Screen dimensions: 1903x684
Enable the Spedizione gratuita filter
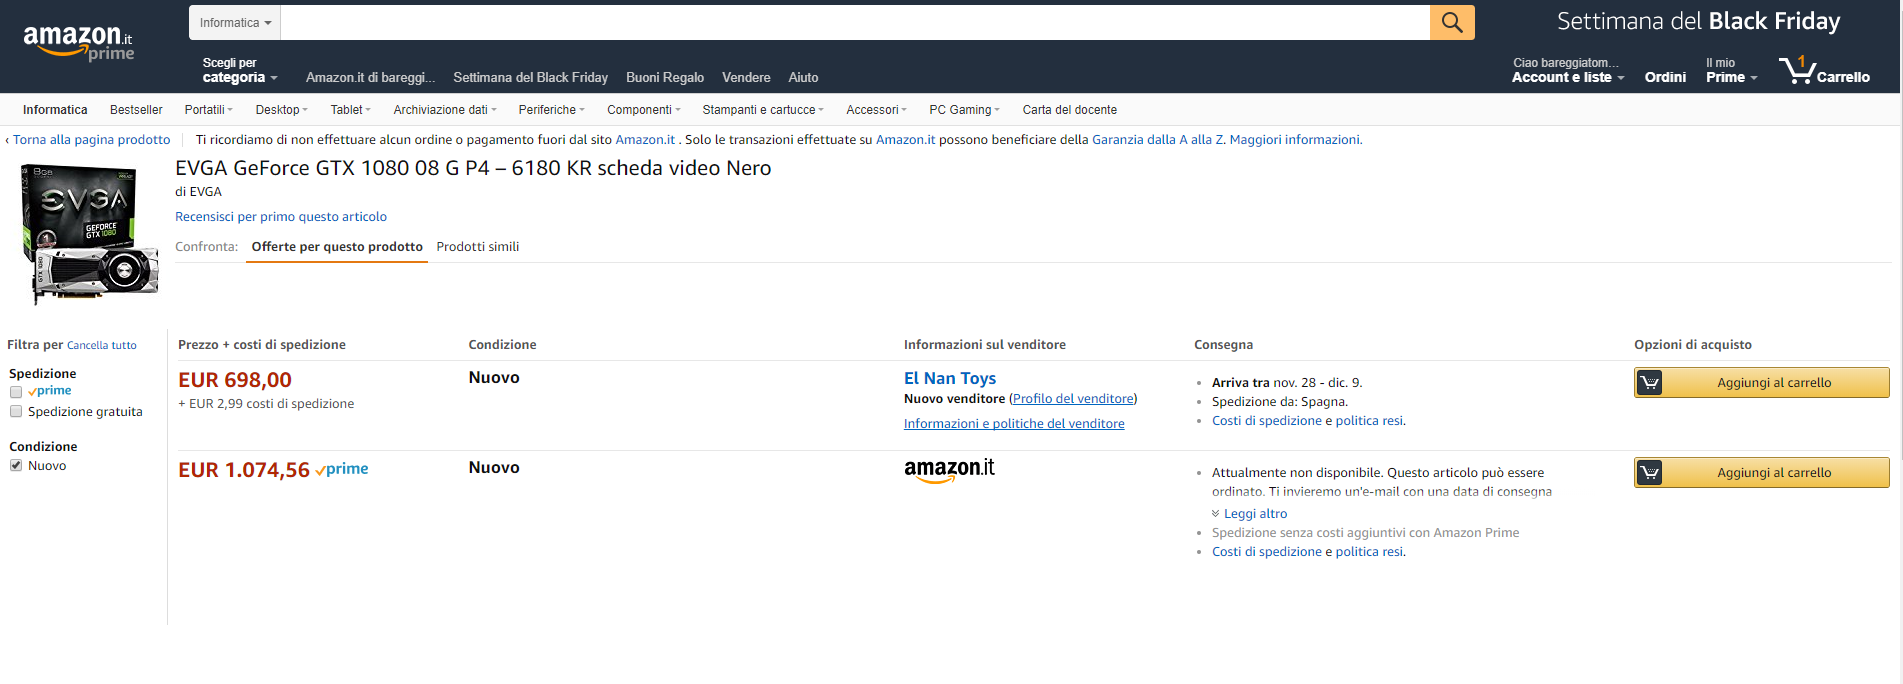16,411
